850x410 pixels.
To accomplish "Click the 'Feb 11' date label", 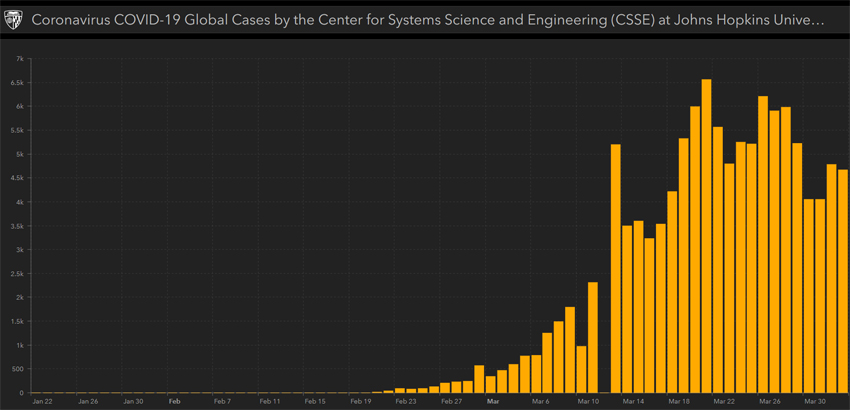I will pos(269,401).
